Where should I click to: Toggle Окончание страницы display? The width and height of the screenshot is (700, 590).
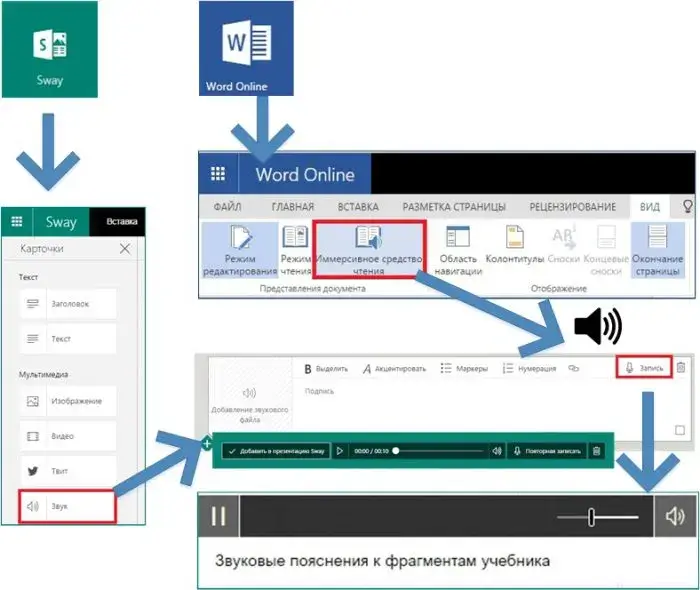(658, 250)
